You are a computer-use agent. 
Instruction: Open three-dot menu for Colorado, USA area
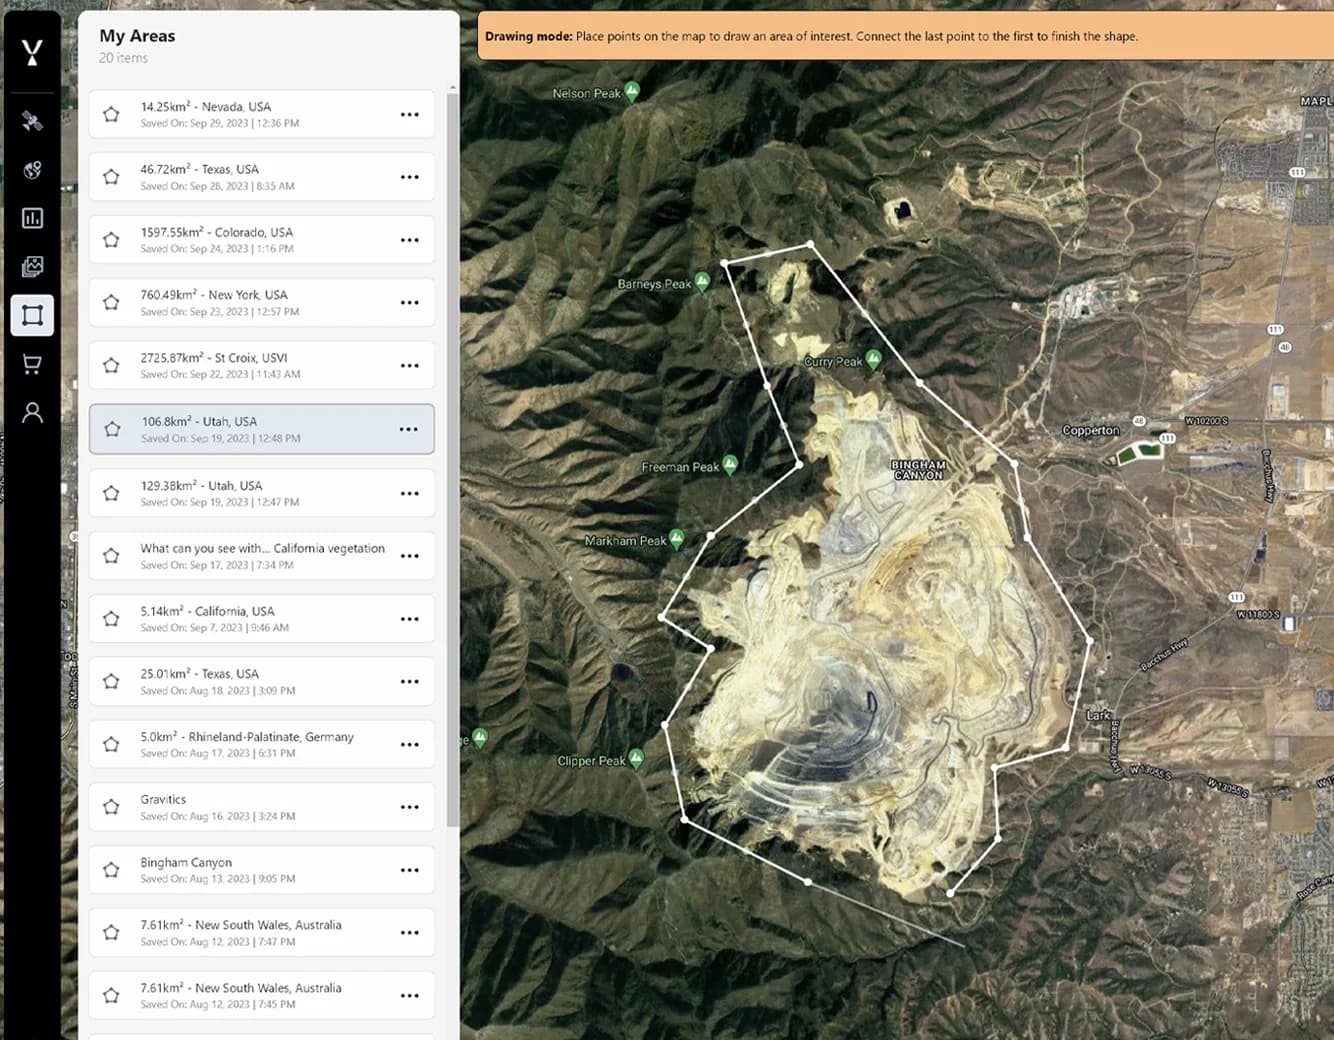409,240
